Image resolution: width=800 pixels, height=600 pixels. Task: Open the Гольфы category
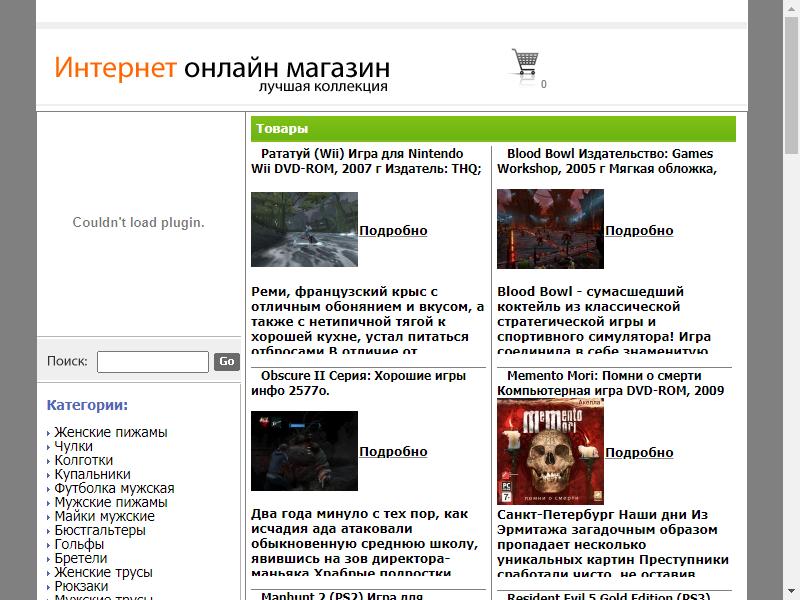(x=79, y=544)
